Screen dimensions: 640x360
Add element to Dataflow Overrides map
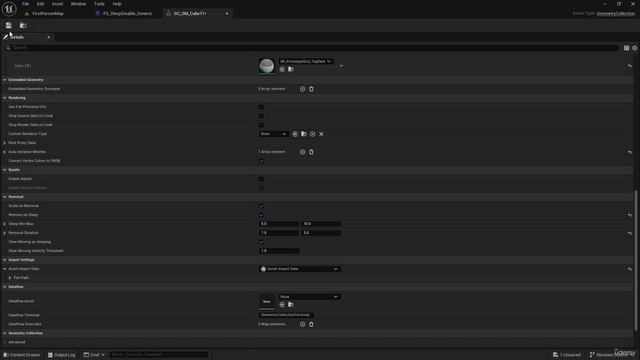tap(302, 324)
